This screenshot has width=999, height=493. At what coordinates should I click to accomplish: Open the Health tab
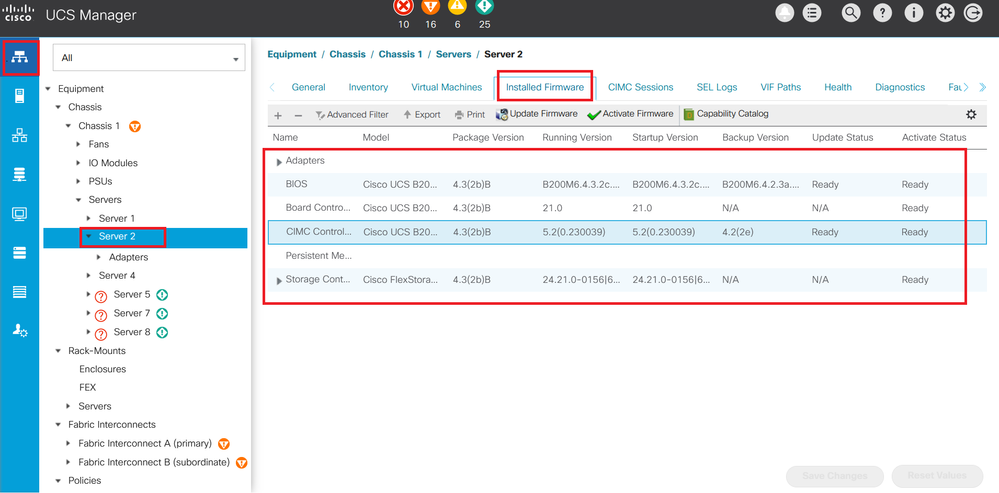pos(838,87)
